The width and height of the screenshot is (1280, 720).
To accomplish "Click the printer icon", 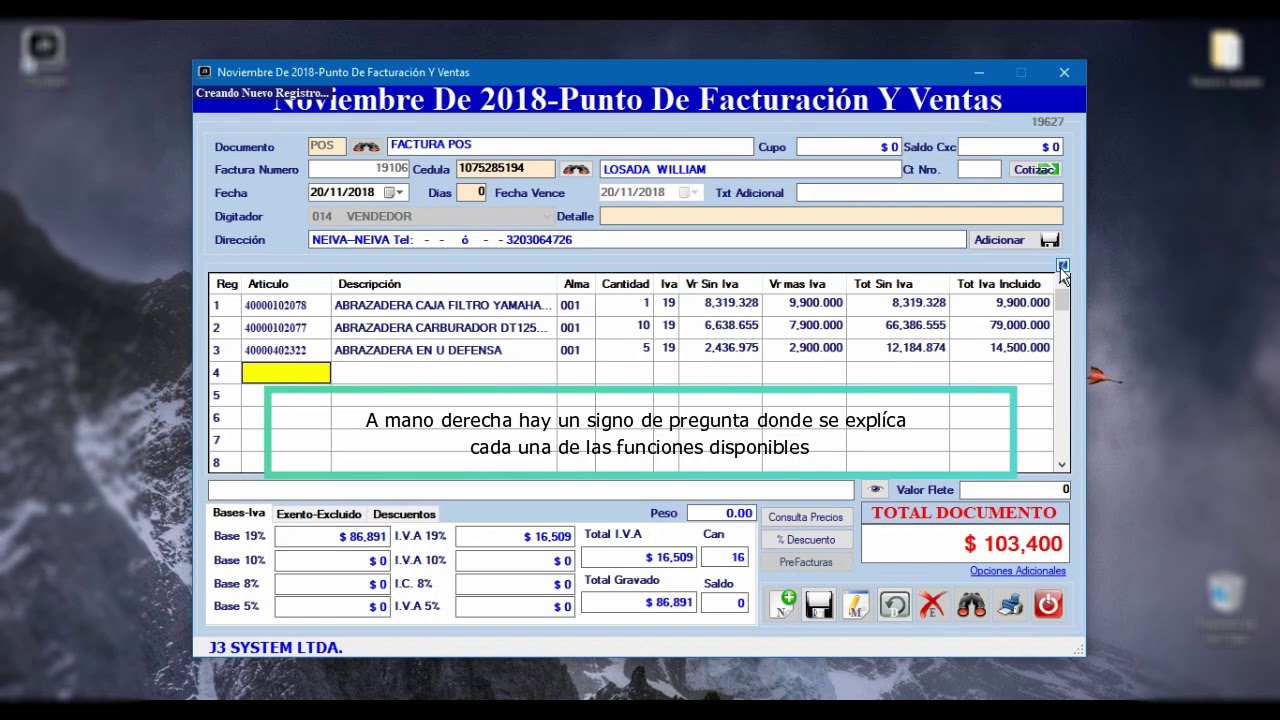I will [x=1010, y=604].
